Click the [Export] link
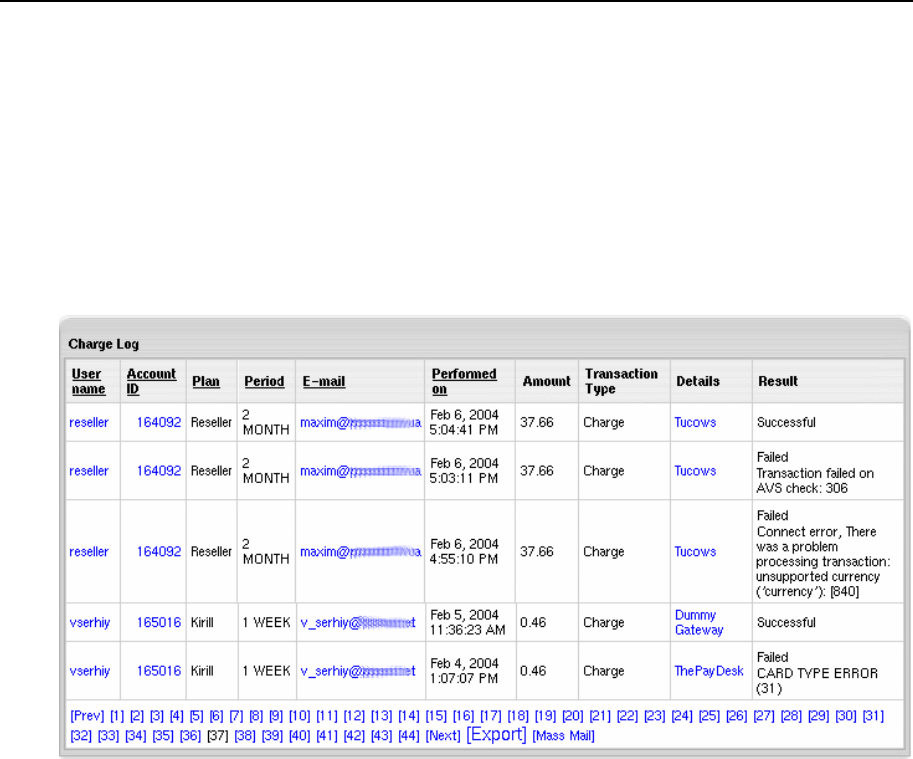The height and width of the screenshot is (759, 913). 496,735
